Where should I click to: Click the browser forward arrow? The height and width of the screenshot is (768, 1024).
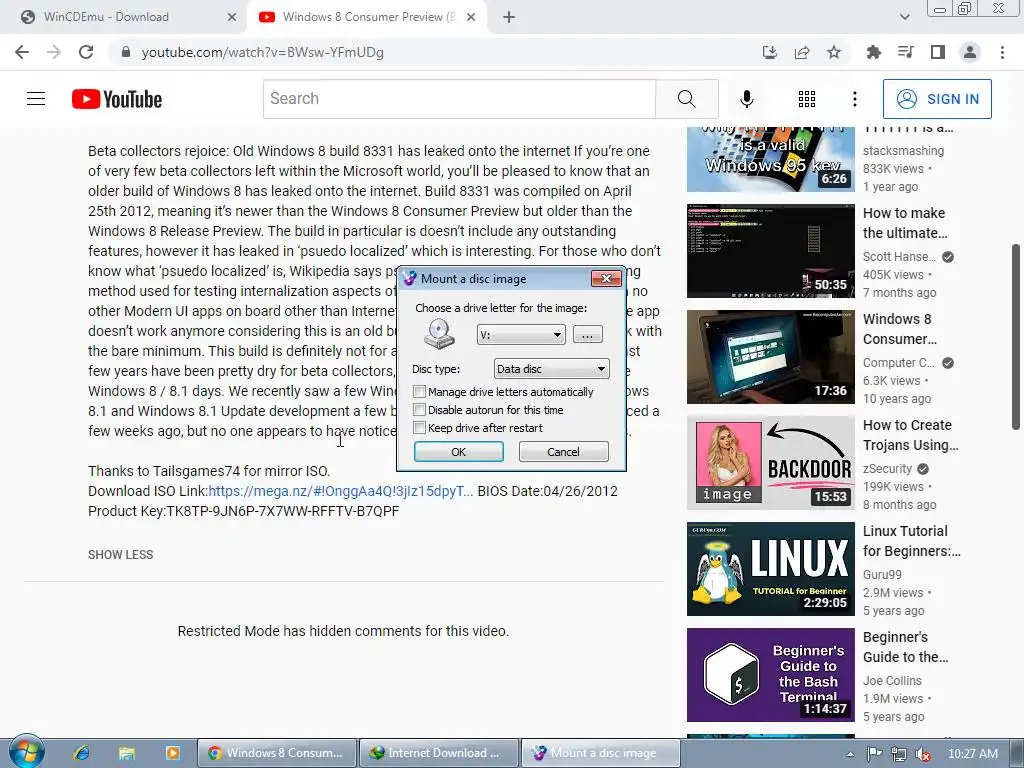tap(54, 52)
